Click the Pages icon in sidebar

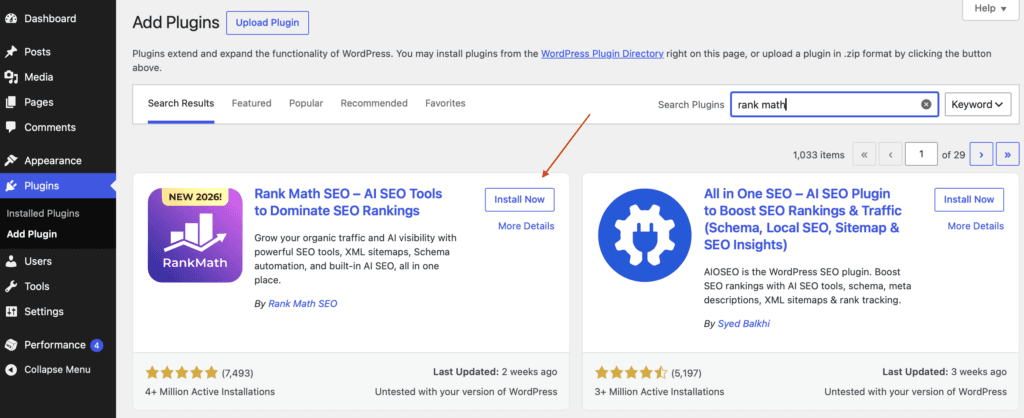point(10,102)
